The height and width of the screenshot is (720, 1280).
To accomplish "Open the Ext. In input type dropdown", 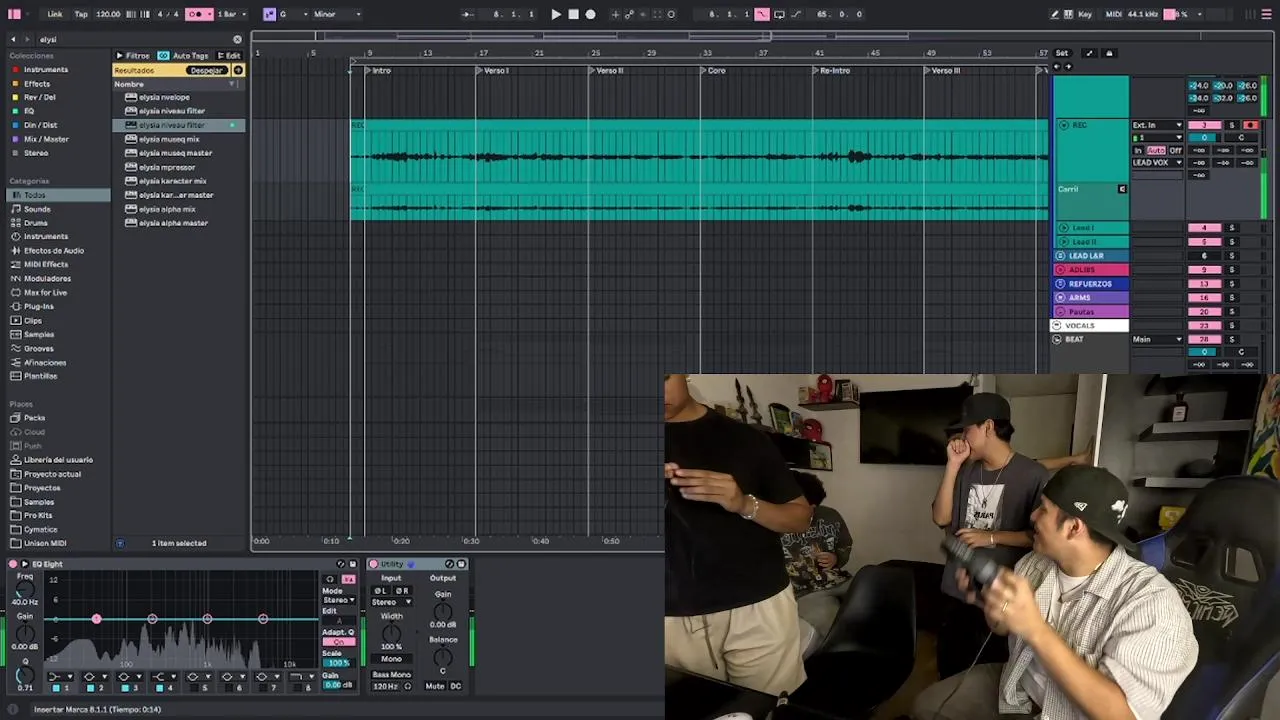I will click(x=1158, y=125).
